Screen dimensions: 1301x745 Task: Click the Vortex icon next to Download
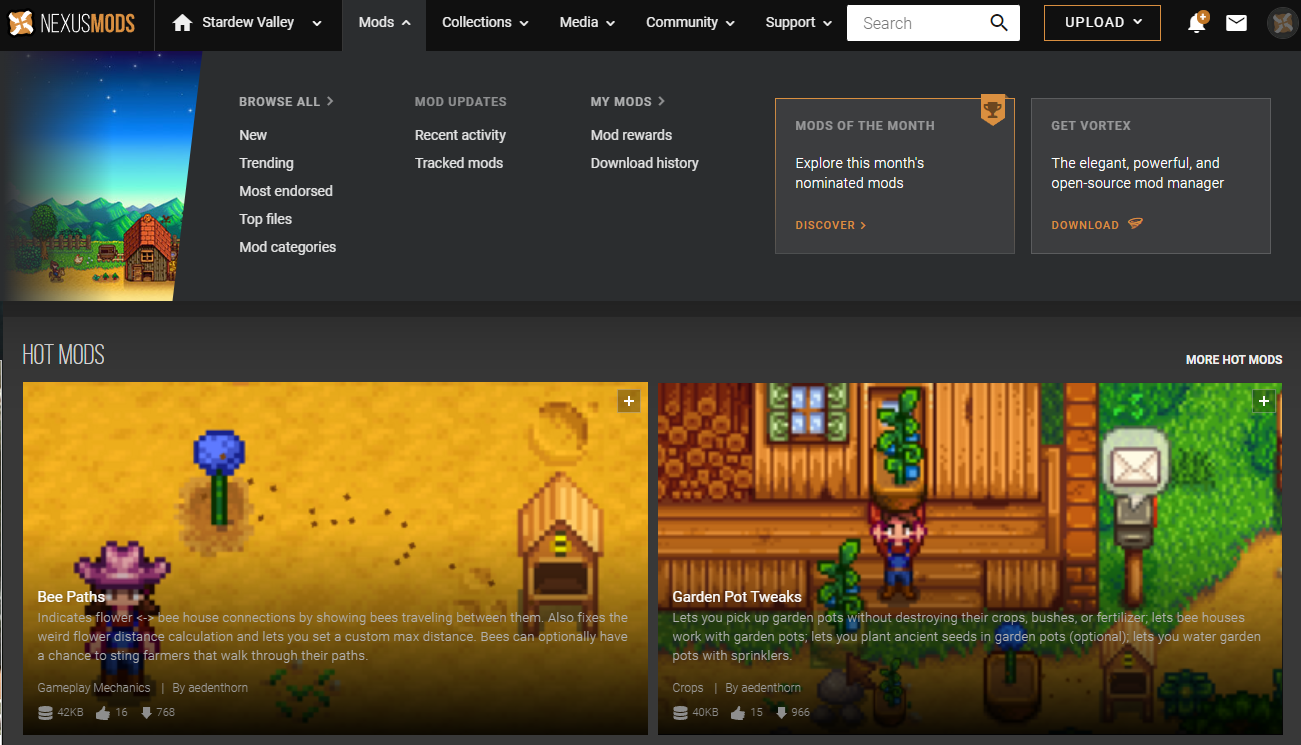1135,224
